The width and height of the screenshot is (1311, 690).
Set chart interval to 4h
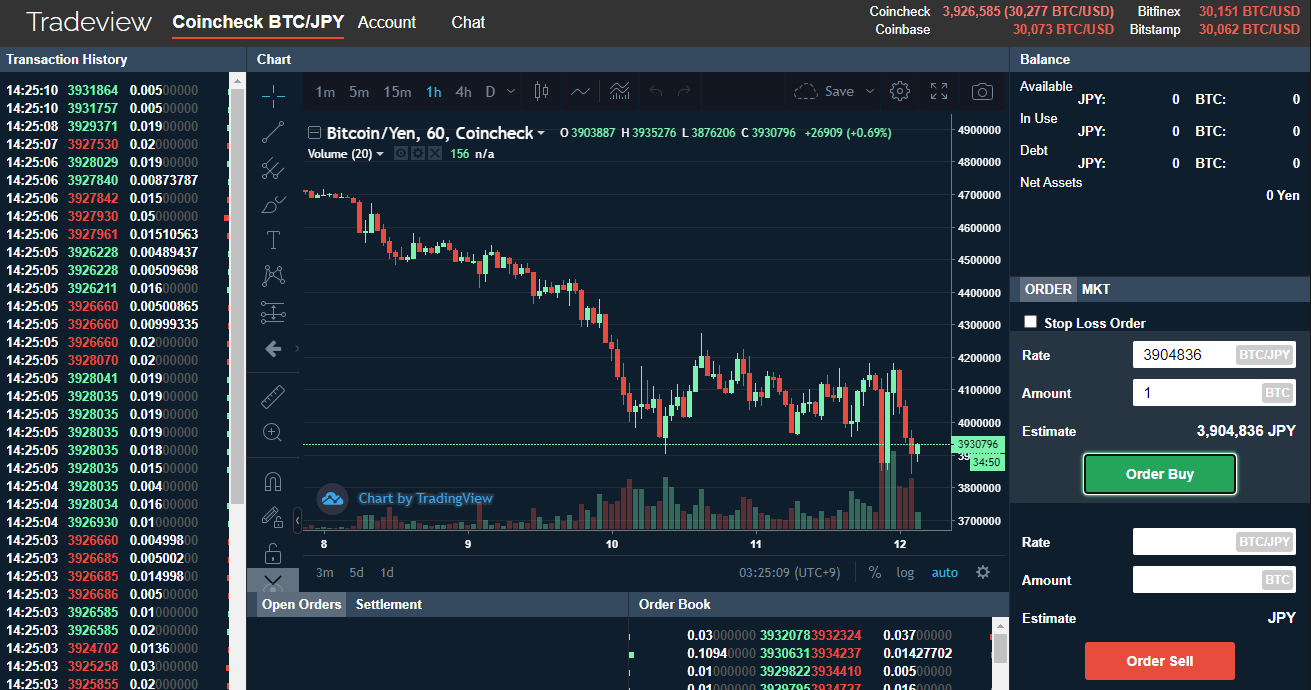[463, 92]
